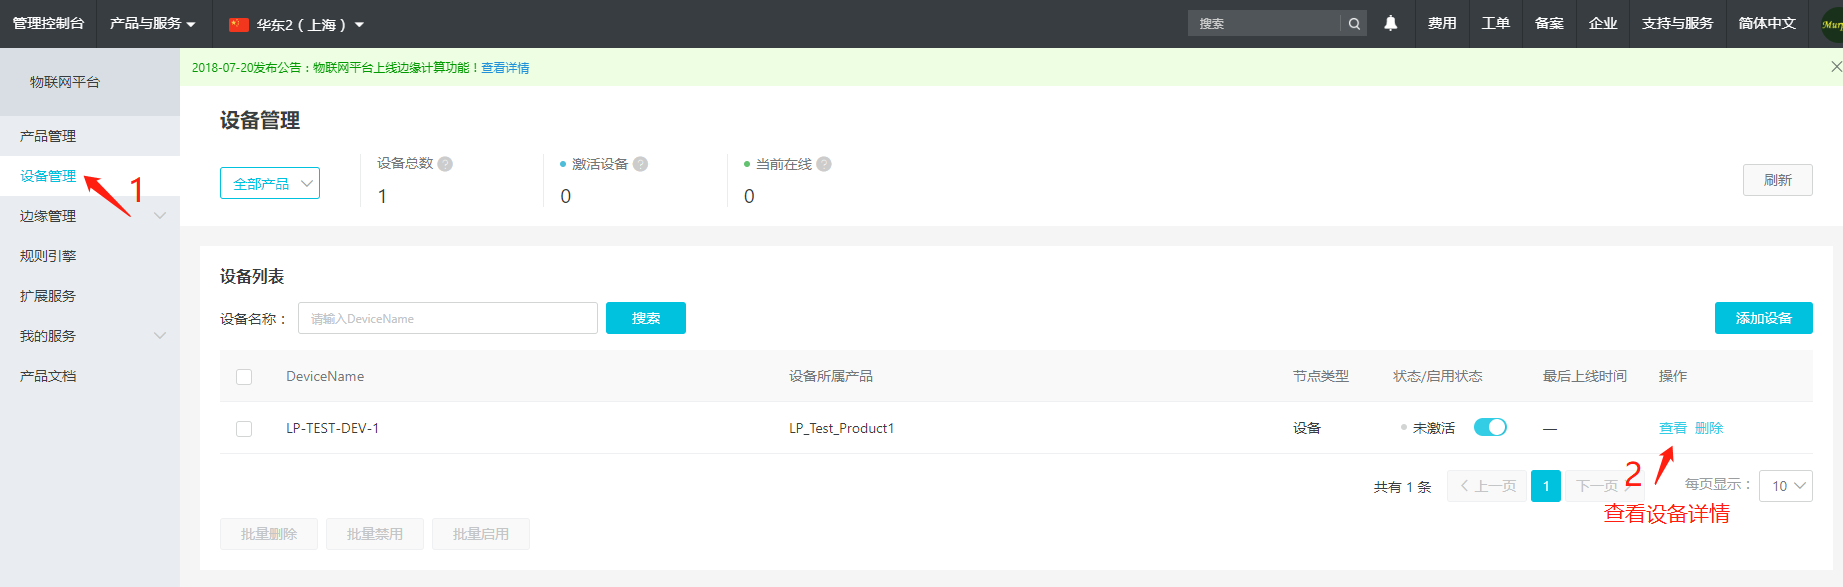Open 产品管理 in the sidebar
Image resolution: width=1843 pixels, height=587 pixels.
[48, 136]
